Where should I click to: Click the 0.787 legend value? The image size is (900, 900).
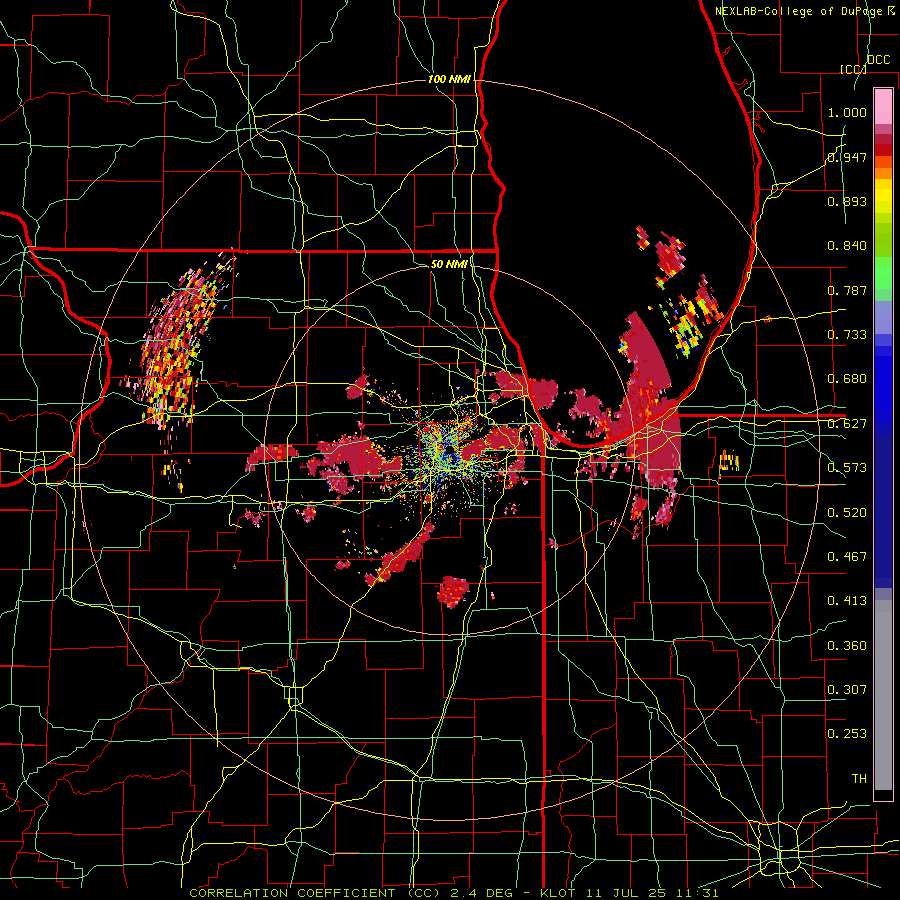847,290
